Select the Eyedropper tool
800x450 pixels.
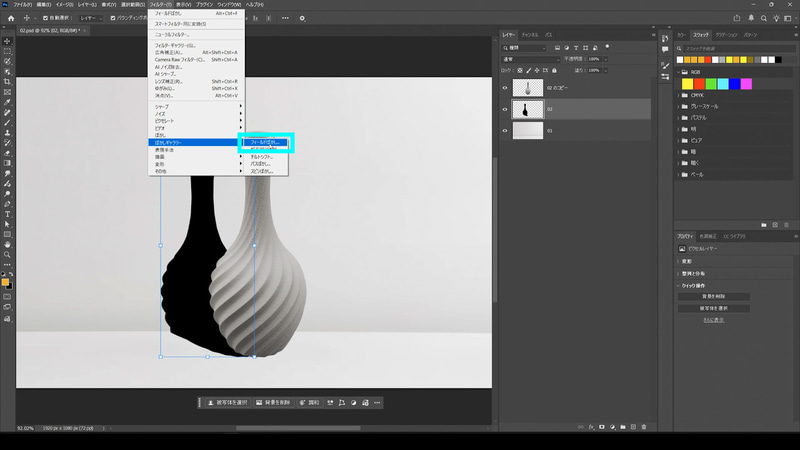(x=7, y=102)
